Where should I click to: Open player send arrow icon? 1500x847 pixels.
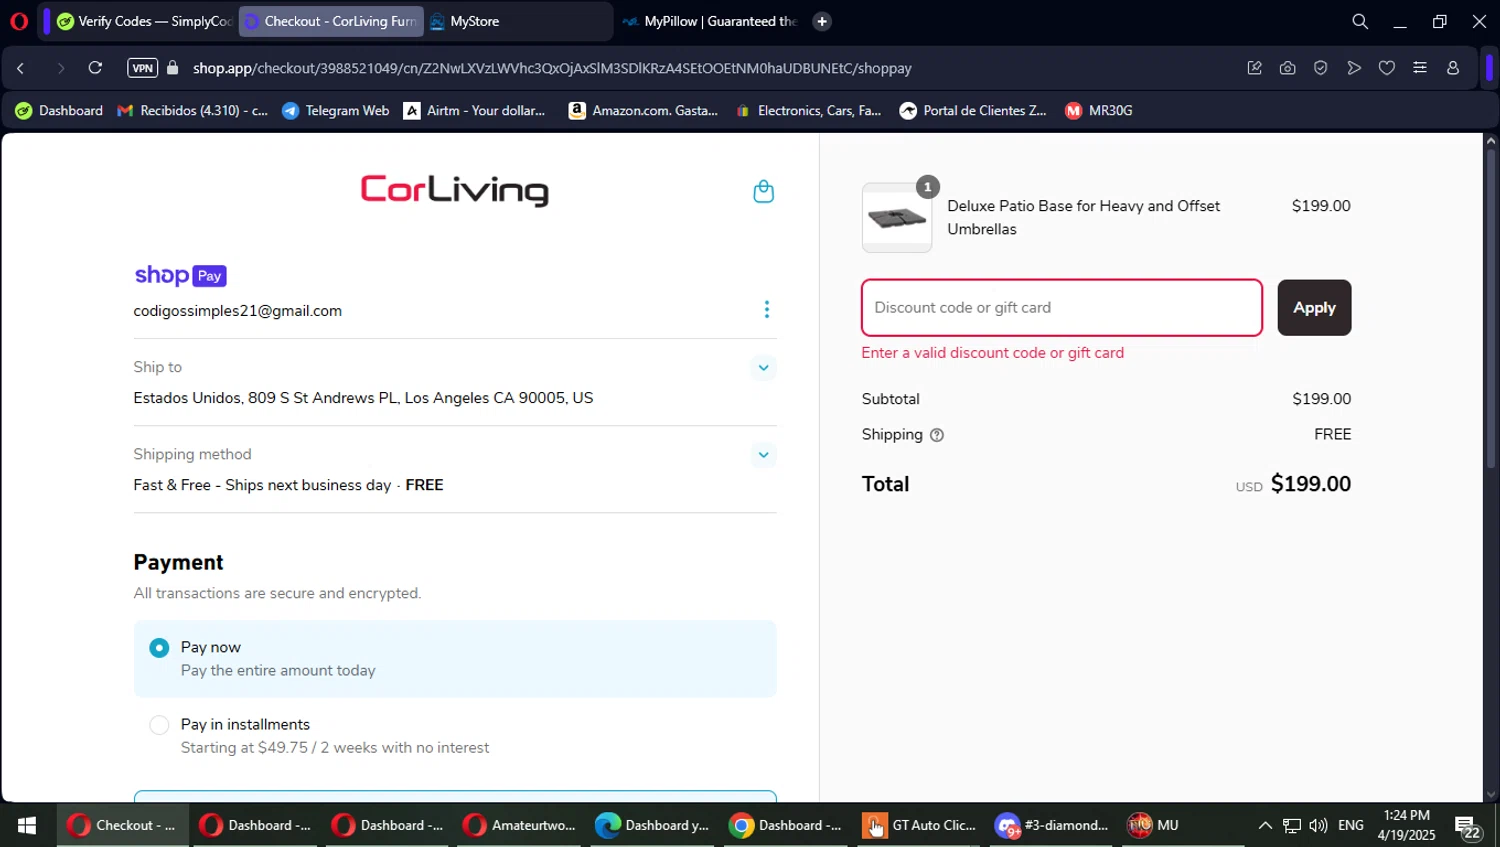click(x=1354, y=68)
